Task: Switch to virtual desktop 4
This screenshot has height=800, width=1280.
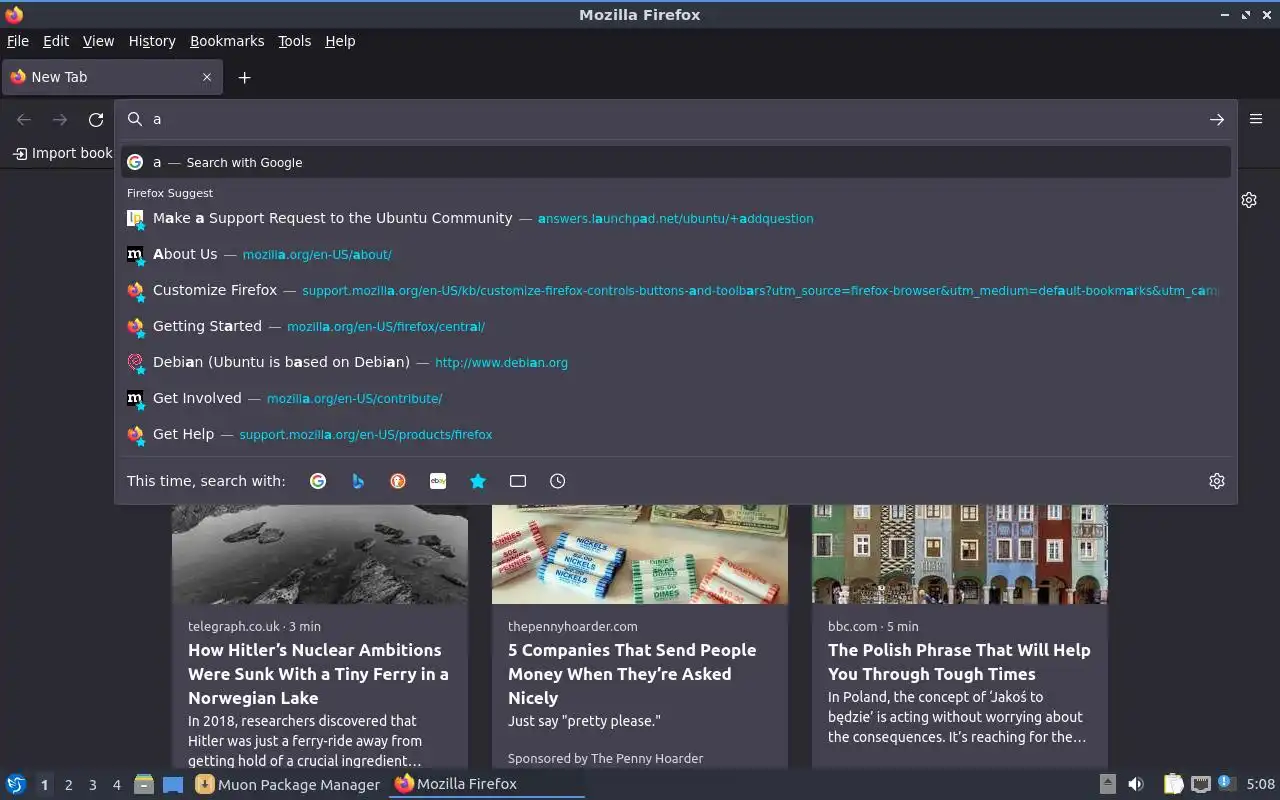Action: point(116,785)
